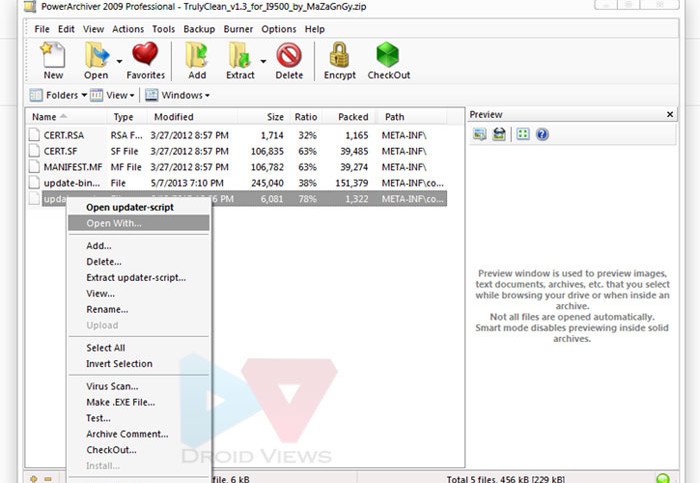This screenshot has height=483, width=700.
Task: Select the update-bin... file row
Action: [x=237, y=183]
